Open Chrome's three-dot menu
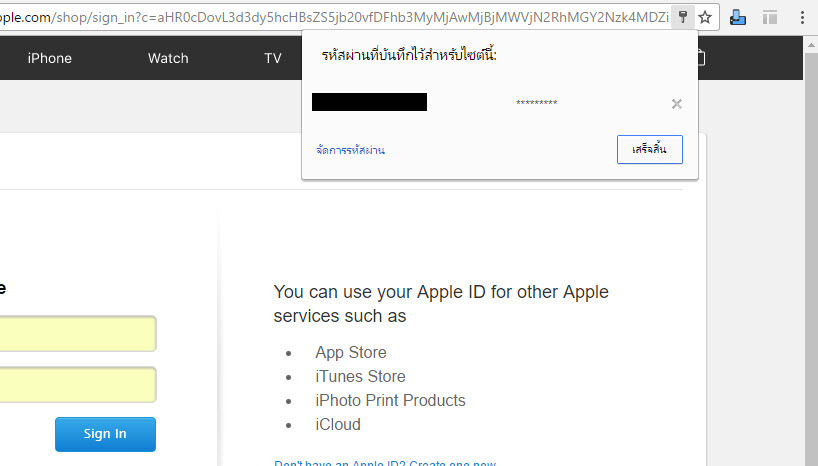The image size is (818, 466). click(803, 17)
